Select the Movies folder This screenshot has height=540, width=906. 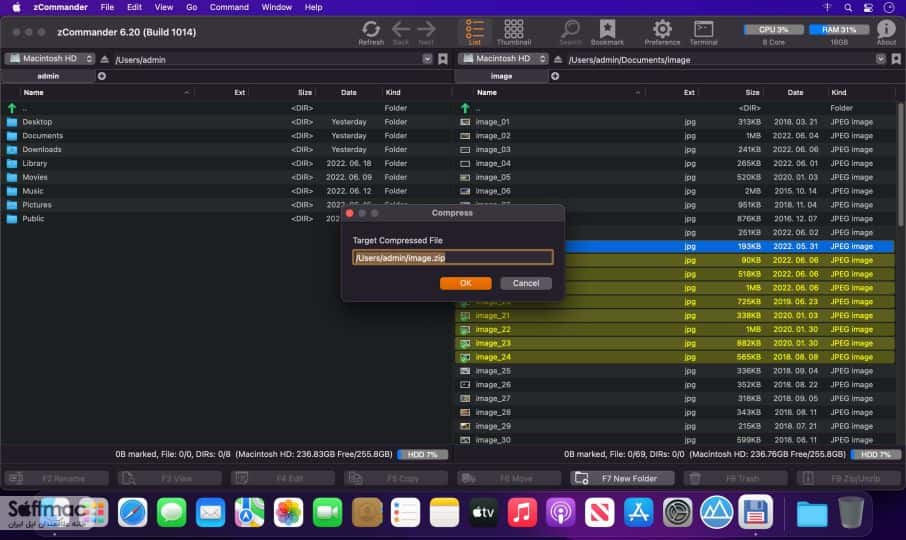click(226, 177)
